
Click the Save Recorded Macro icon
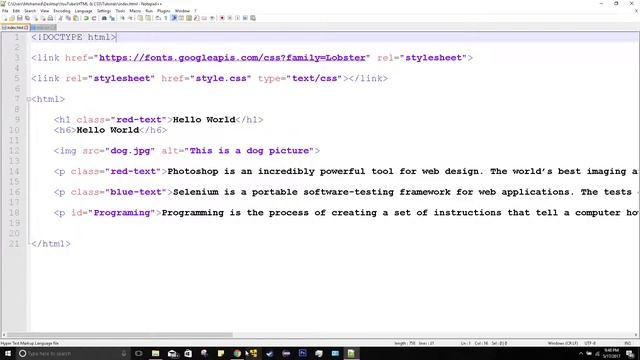pyautogui.click(x=253, y=18)
